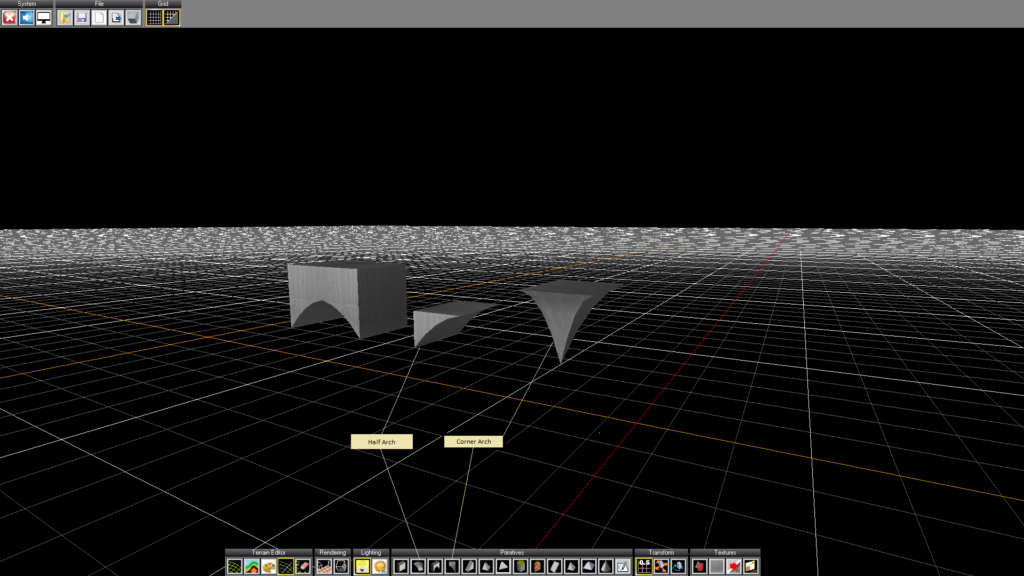
Task: Click the Rendering panel header
Action: click(332, 552)
